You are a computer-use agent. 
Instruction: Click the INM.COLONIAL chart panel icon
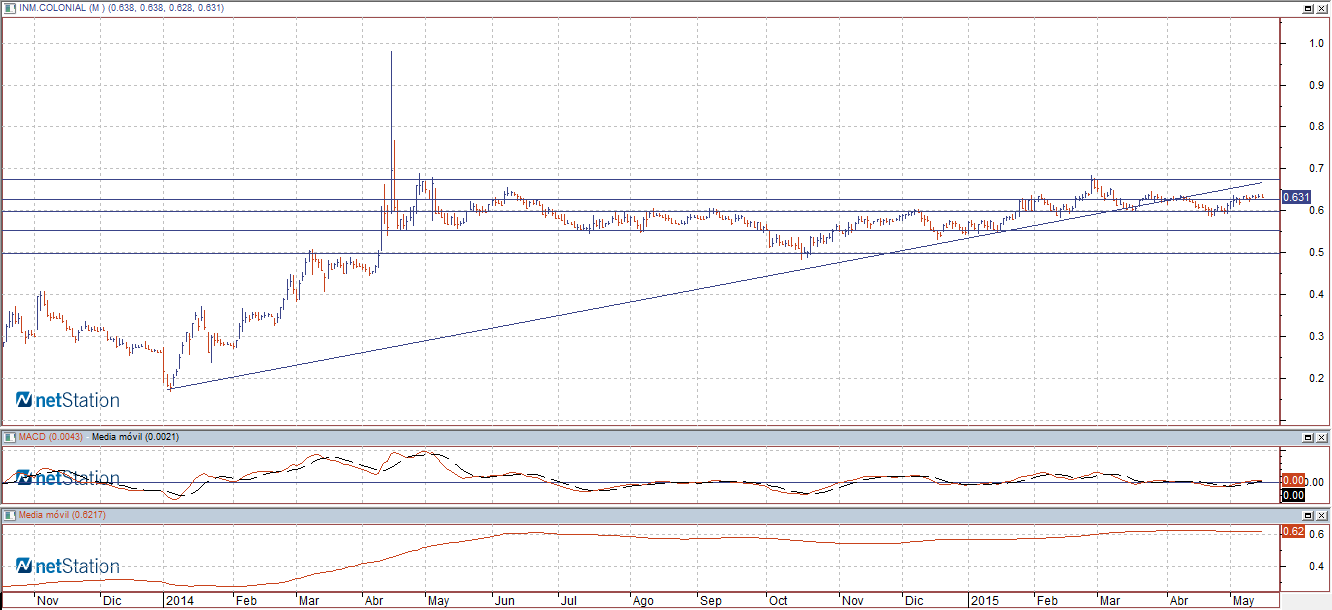pos(9,8)
